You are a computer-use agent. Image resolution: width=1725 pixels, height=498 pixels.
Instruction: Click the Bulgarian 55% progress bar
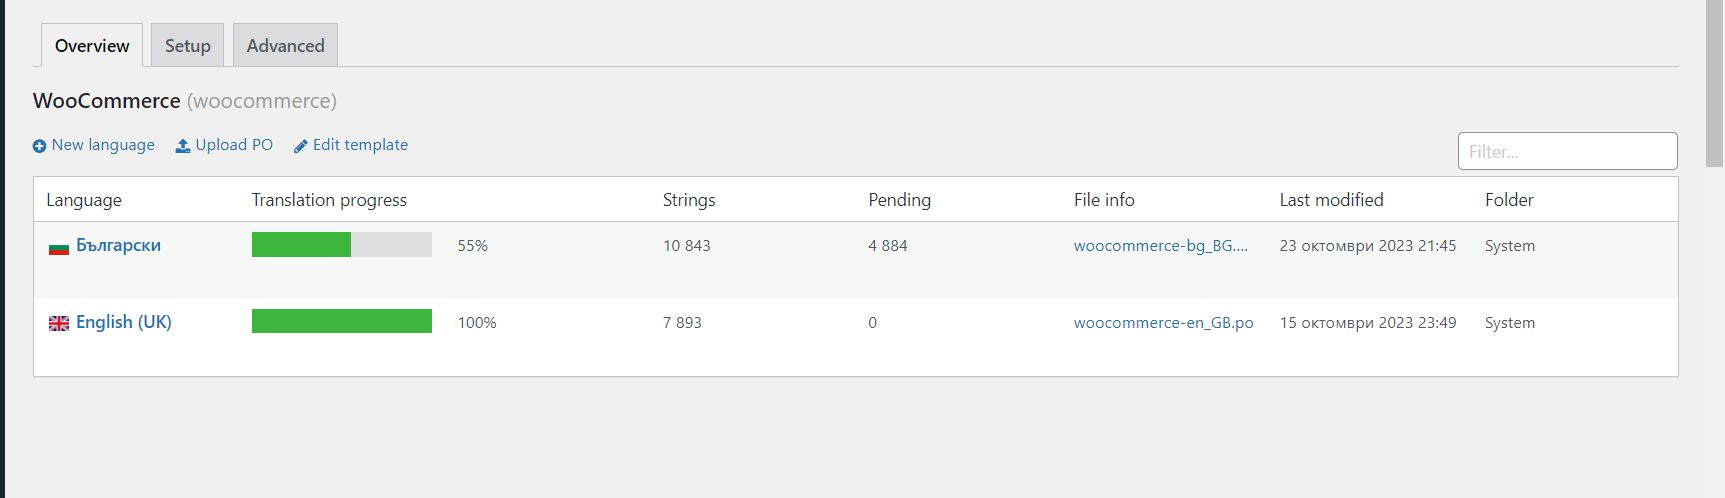(x=341, y=245)
